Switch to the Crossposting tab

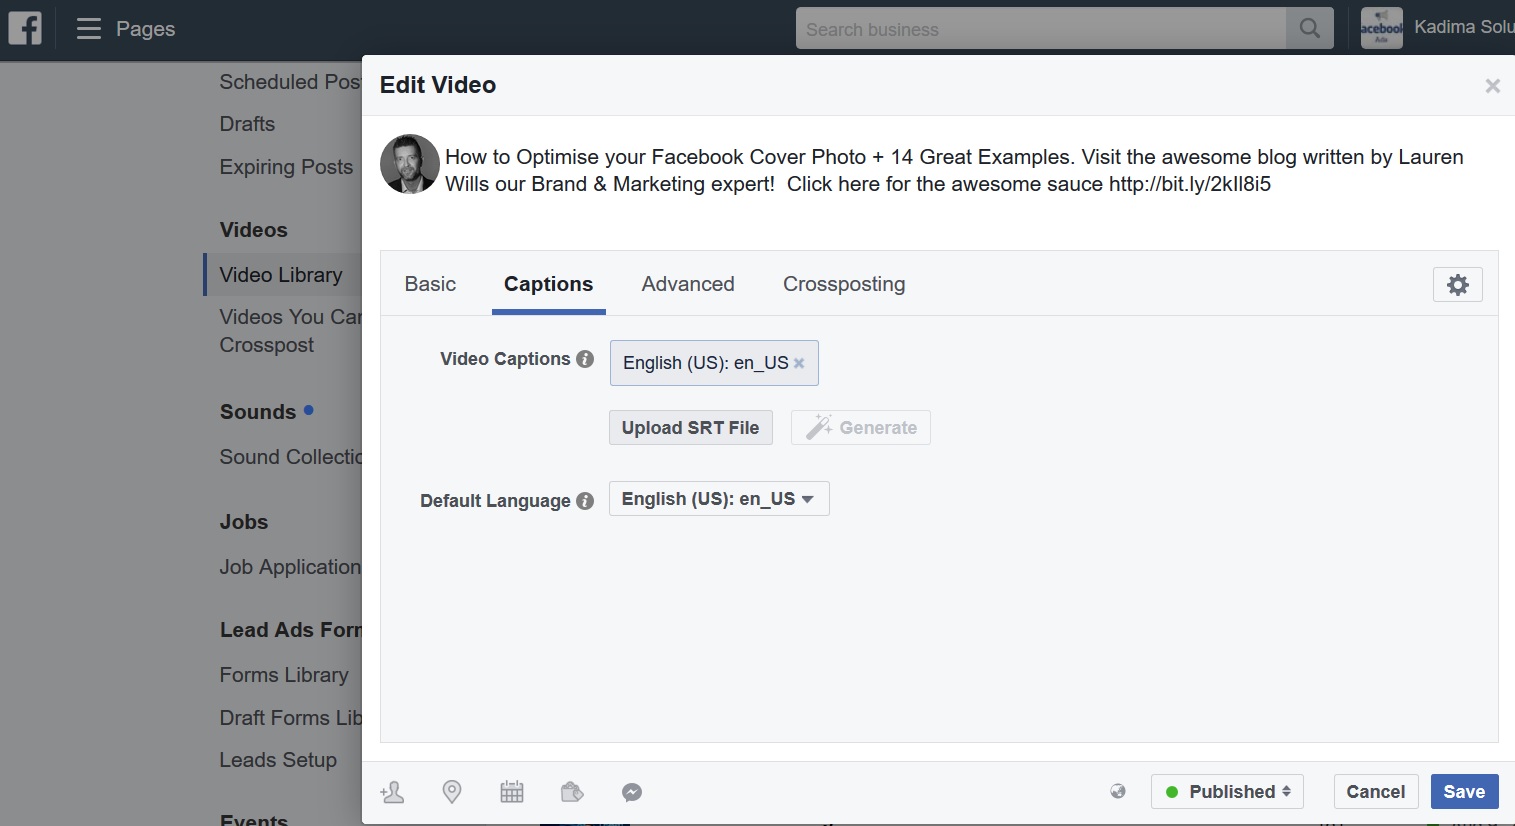pyautogui.click(x=844, y=284)
